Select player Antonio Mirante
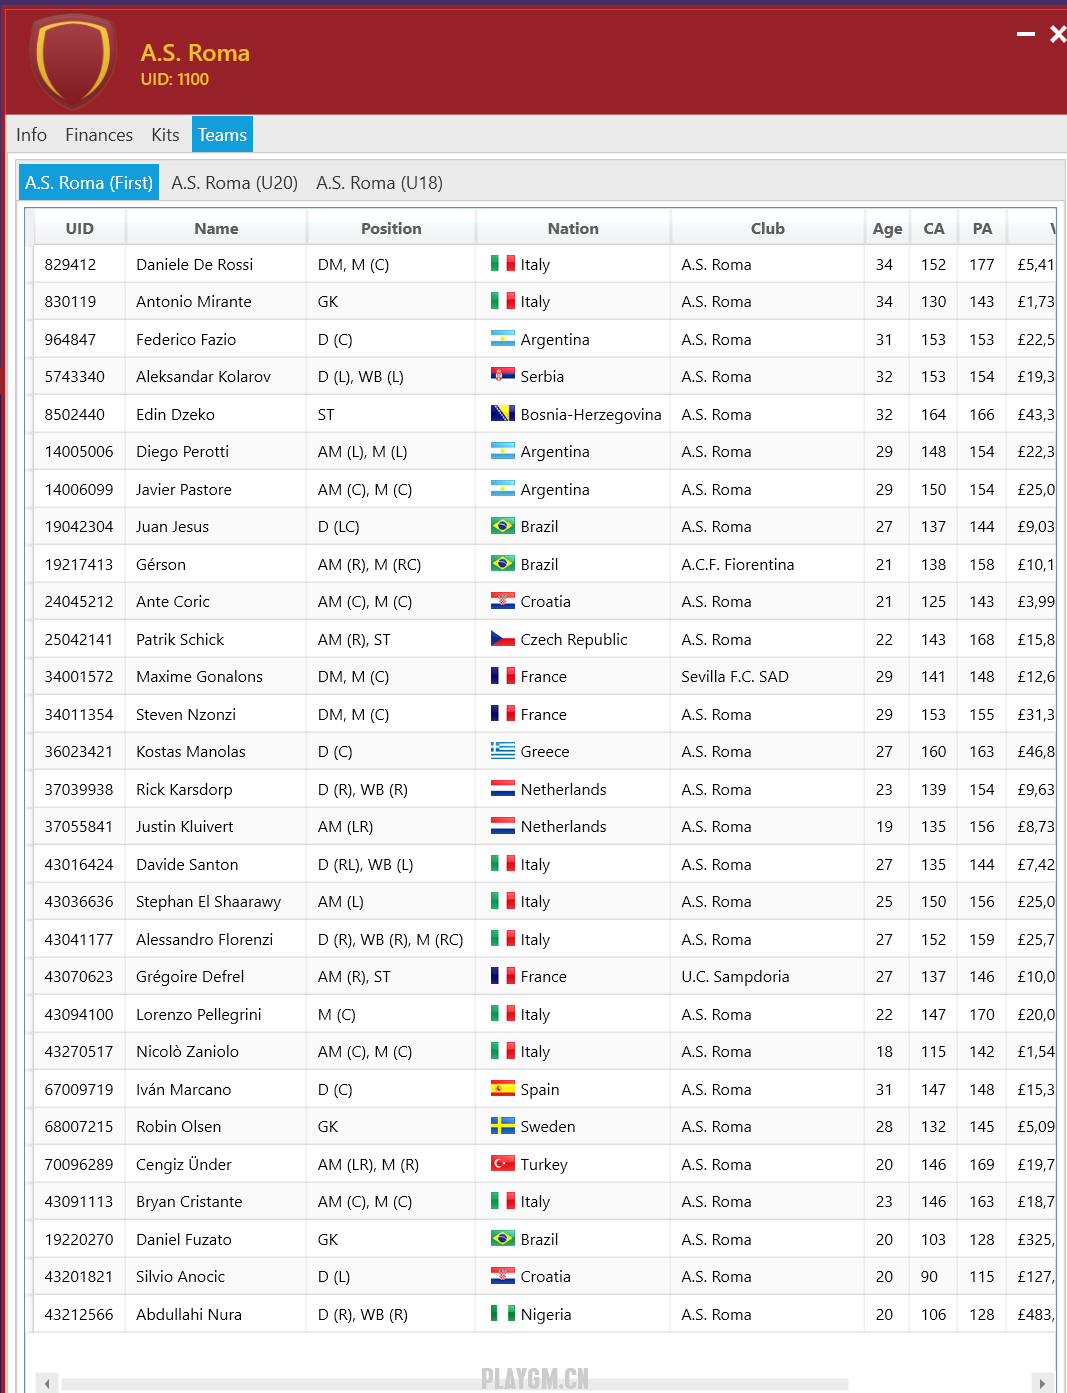Viewport: 1067px width, 1393px height. coord(545,302)
